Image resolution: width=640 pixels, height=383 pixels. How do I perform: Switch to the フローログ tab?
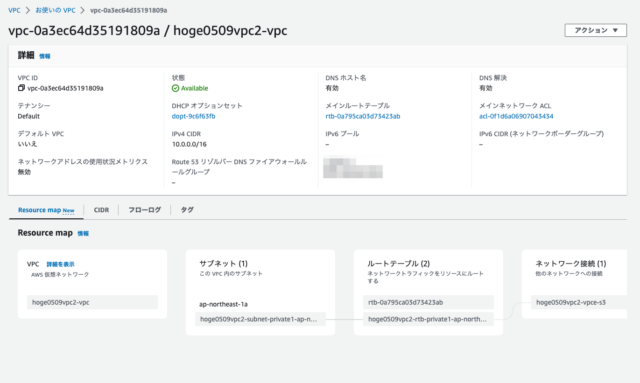click(x=144, y=210)
